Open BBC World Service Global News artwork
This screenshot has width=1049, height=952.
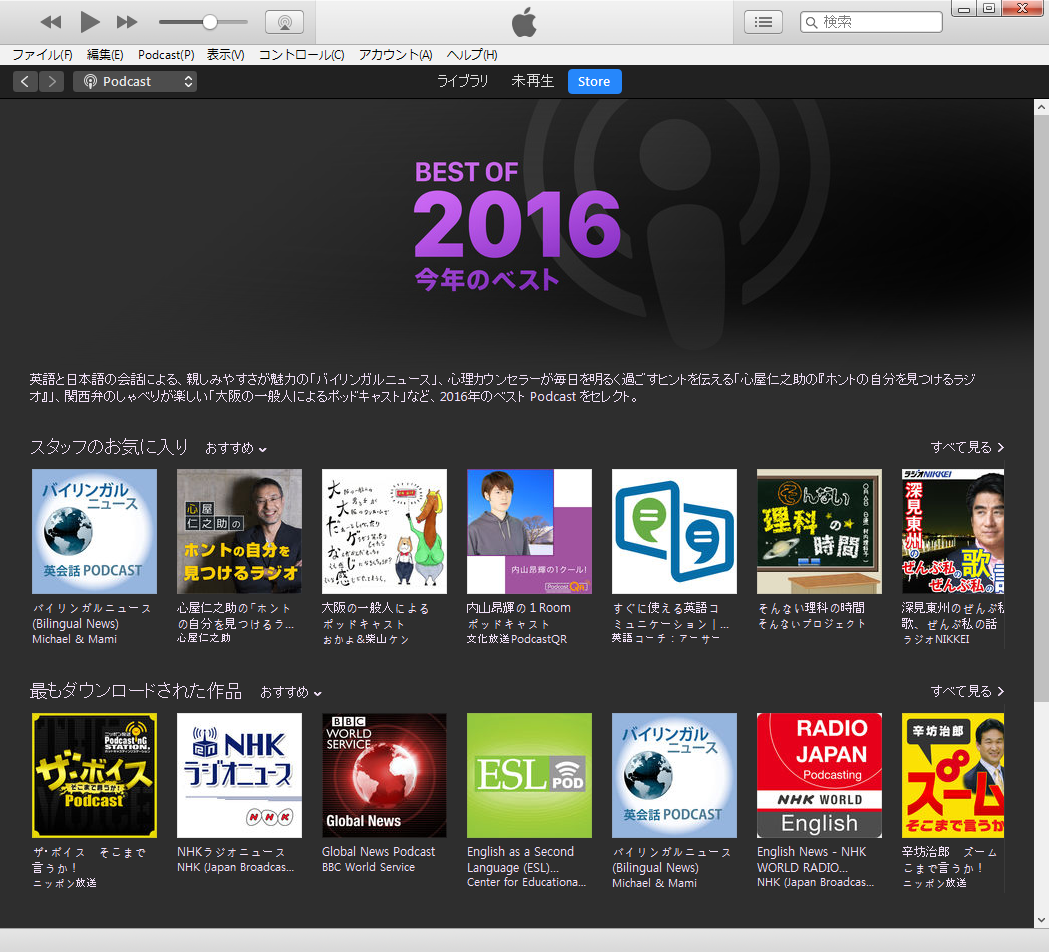(x=384, y=775)
